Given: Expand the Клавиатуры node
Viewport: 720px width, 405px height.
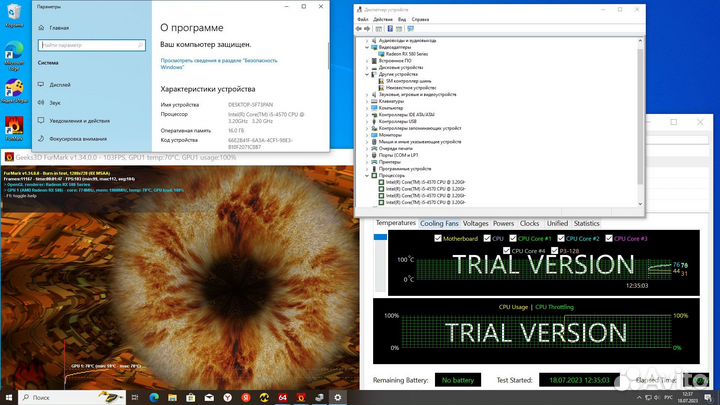Looking at the screenshot, I should [x=367, y=101].
